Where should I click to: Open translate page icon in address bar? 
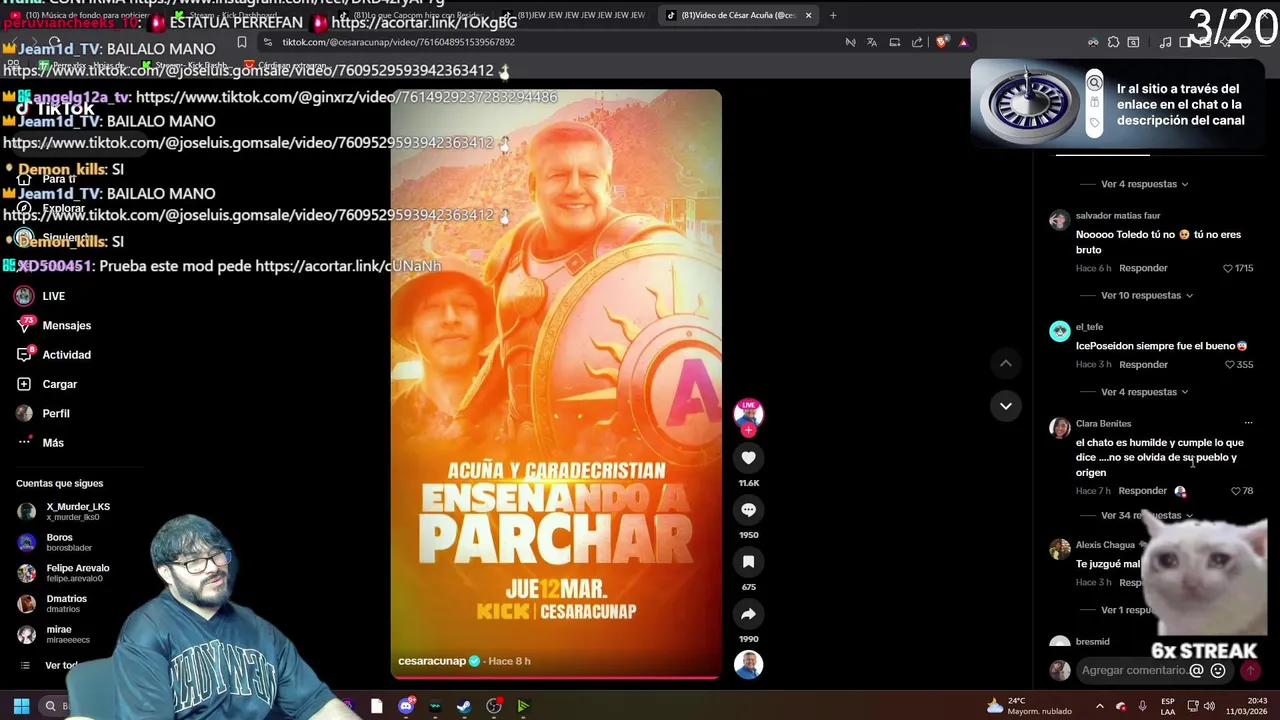click(x=872, y=42)
